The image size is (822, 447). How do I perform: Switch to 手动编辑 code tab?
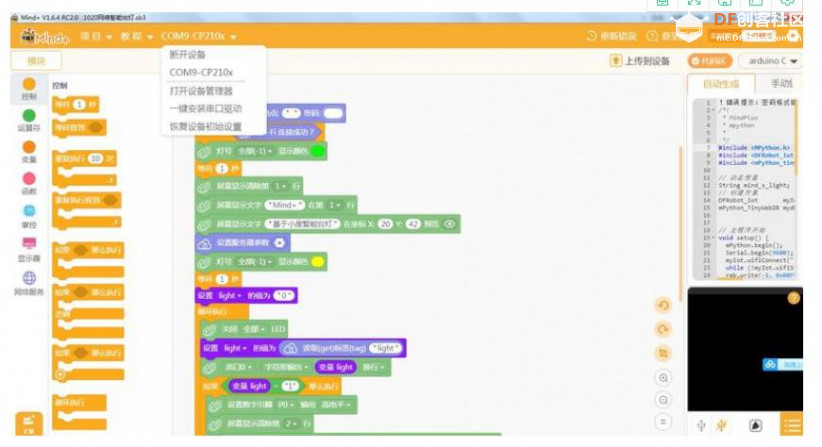pos(781,83)
